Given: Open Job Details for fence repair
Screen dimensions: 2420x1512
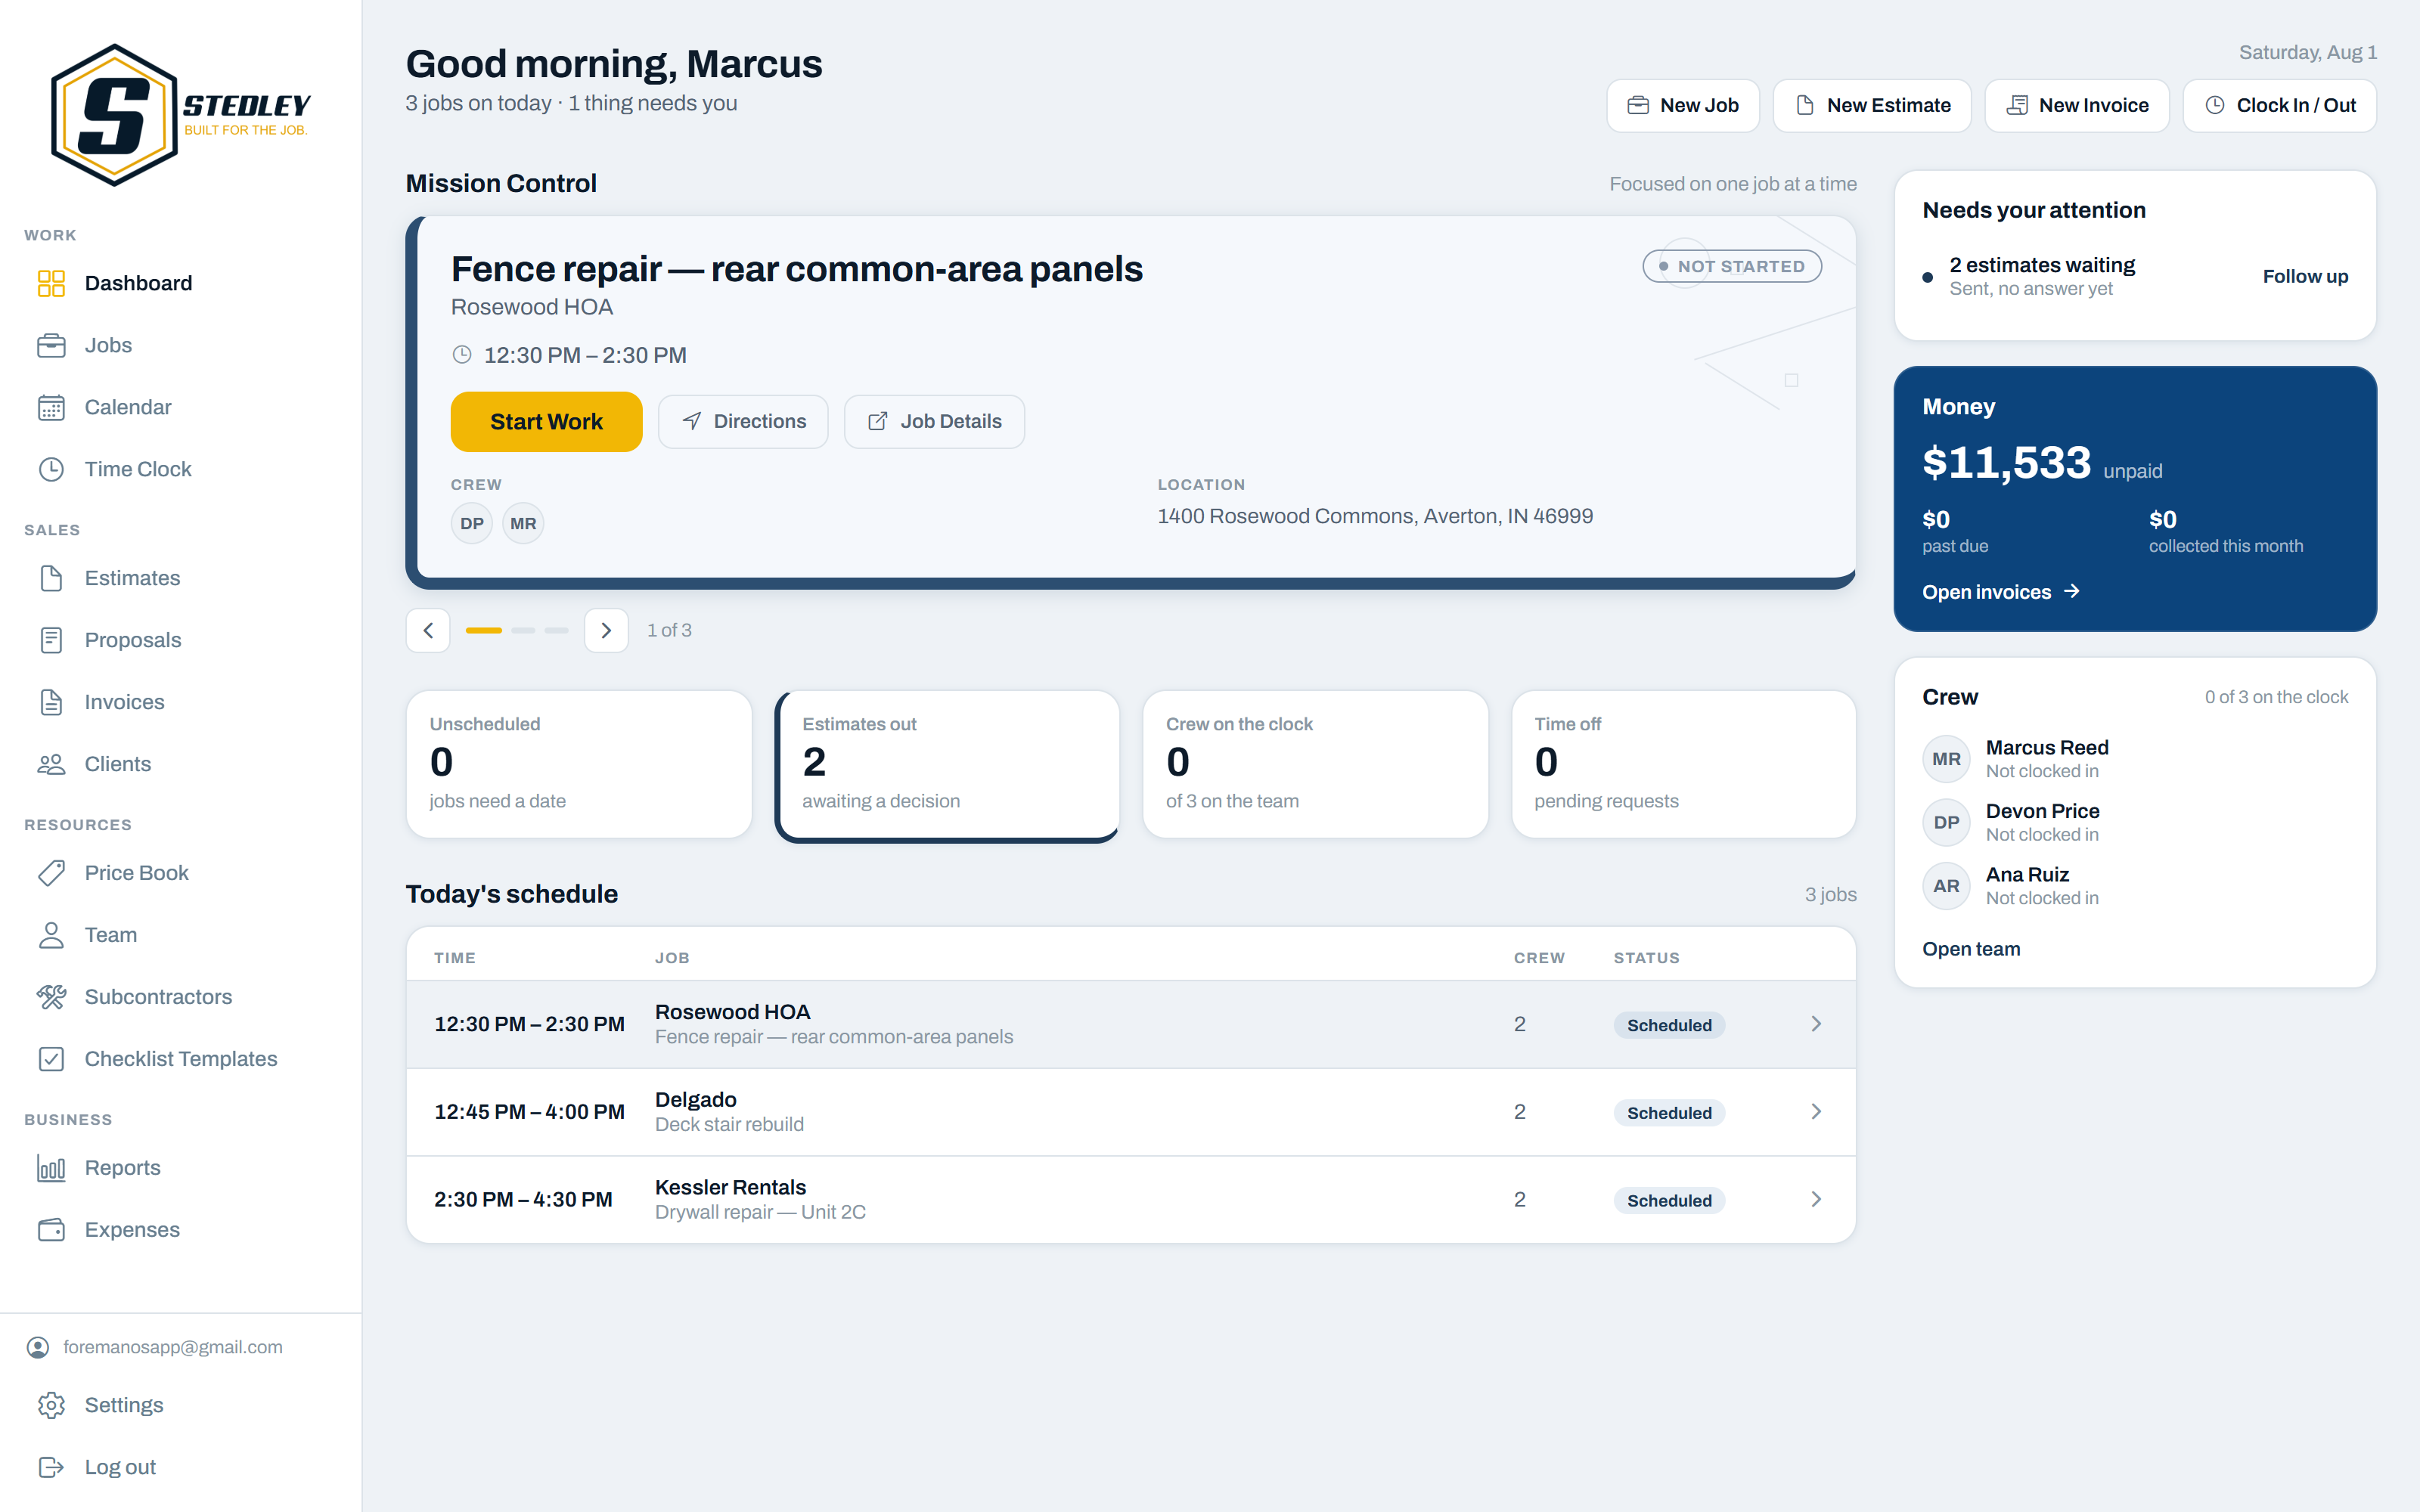Looking at the screenshot, I should tap(934, 421).
